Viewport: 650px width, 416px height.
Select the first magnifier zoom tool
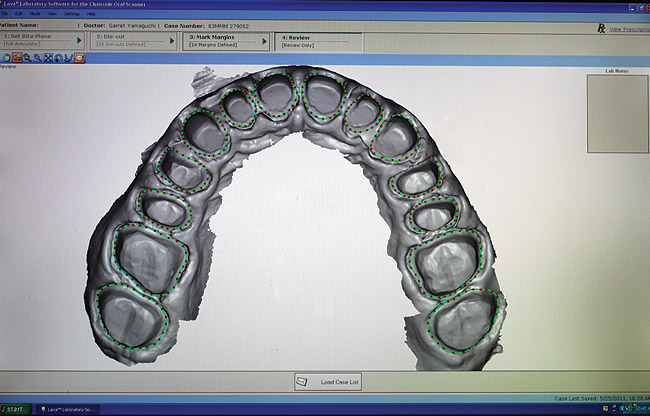(28, 58)
